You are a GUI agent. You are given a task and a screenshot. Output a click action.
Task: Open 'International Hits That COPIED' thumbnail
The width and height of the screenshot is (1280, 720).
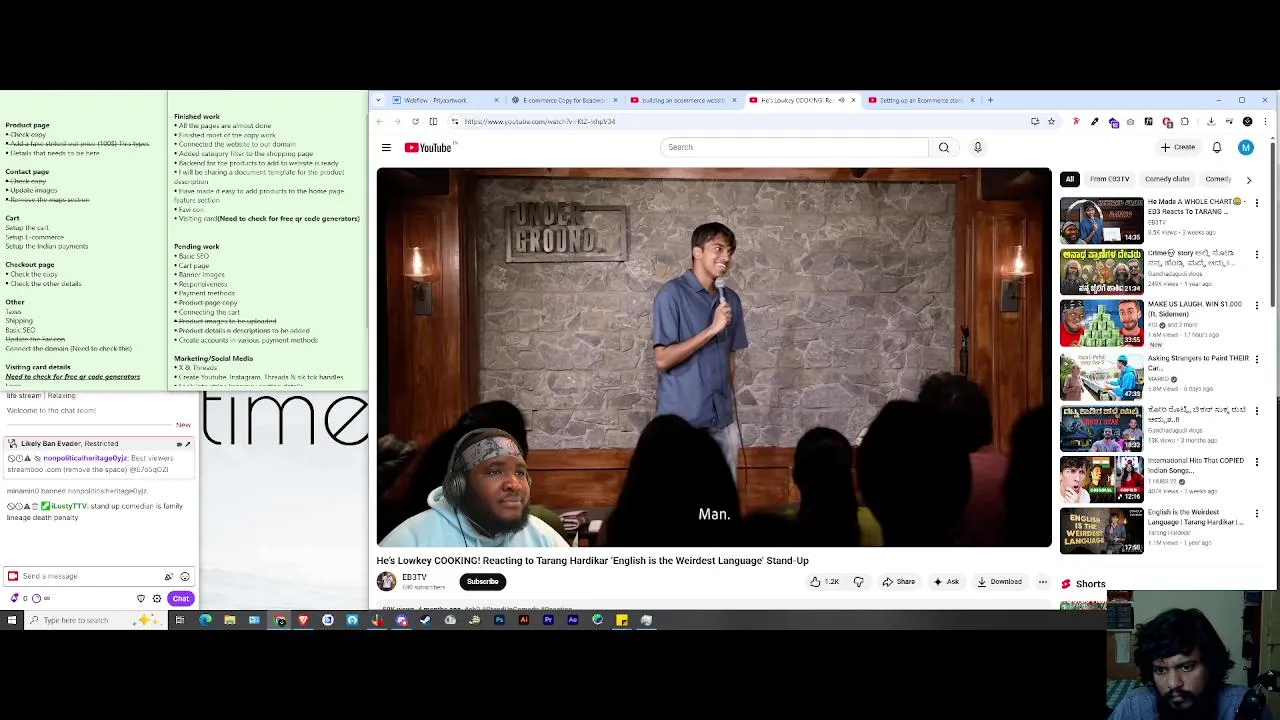(x=1101, y=479)
